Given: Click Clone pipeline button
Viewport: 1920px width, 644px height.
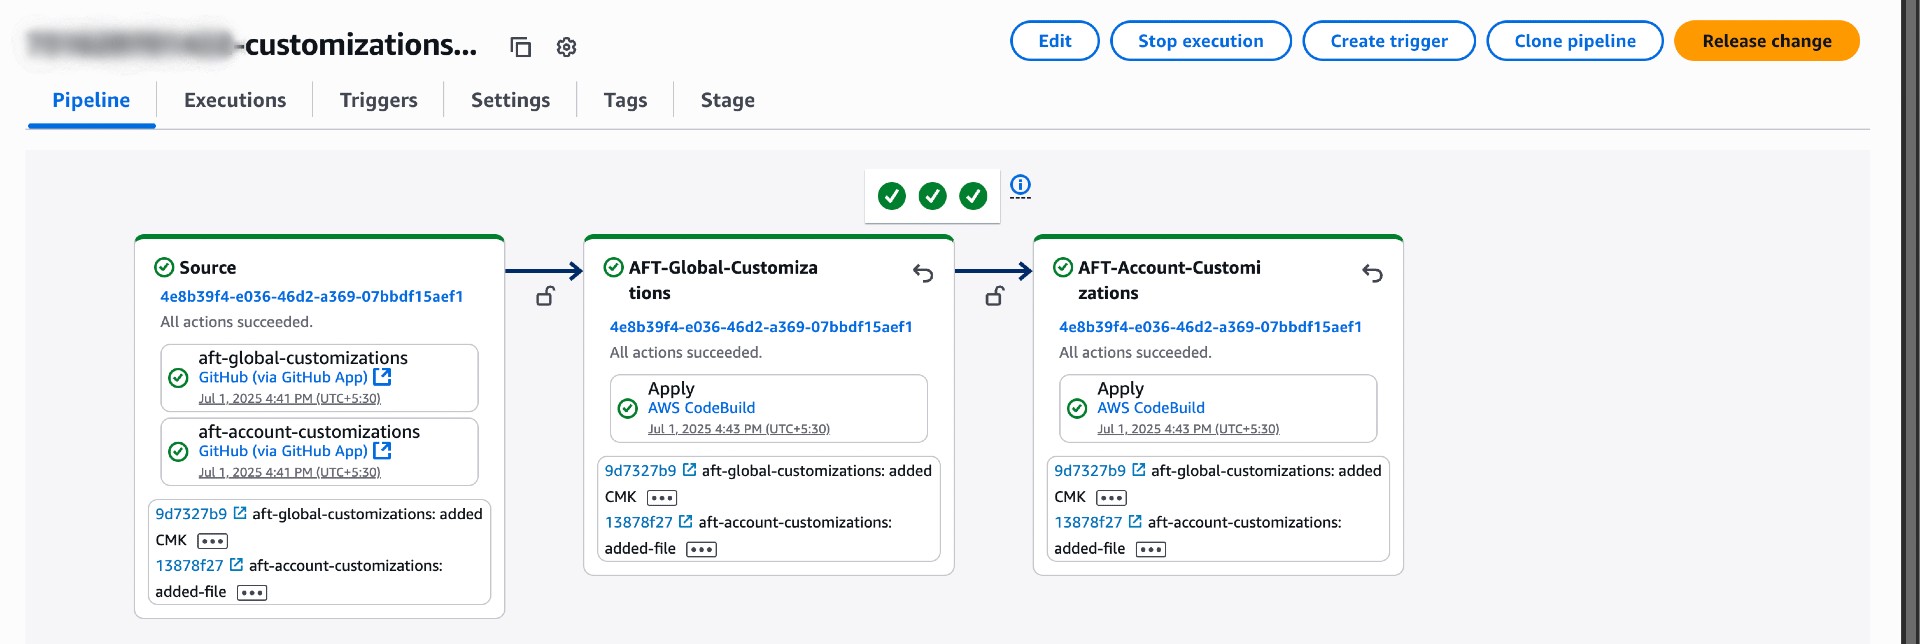Looking at the screenshot, I should [1575, 41].
